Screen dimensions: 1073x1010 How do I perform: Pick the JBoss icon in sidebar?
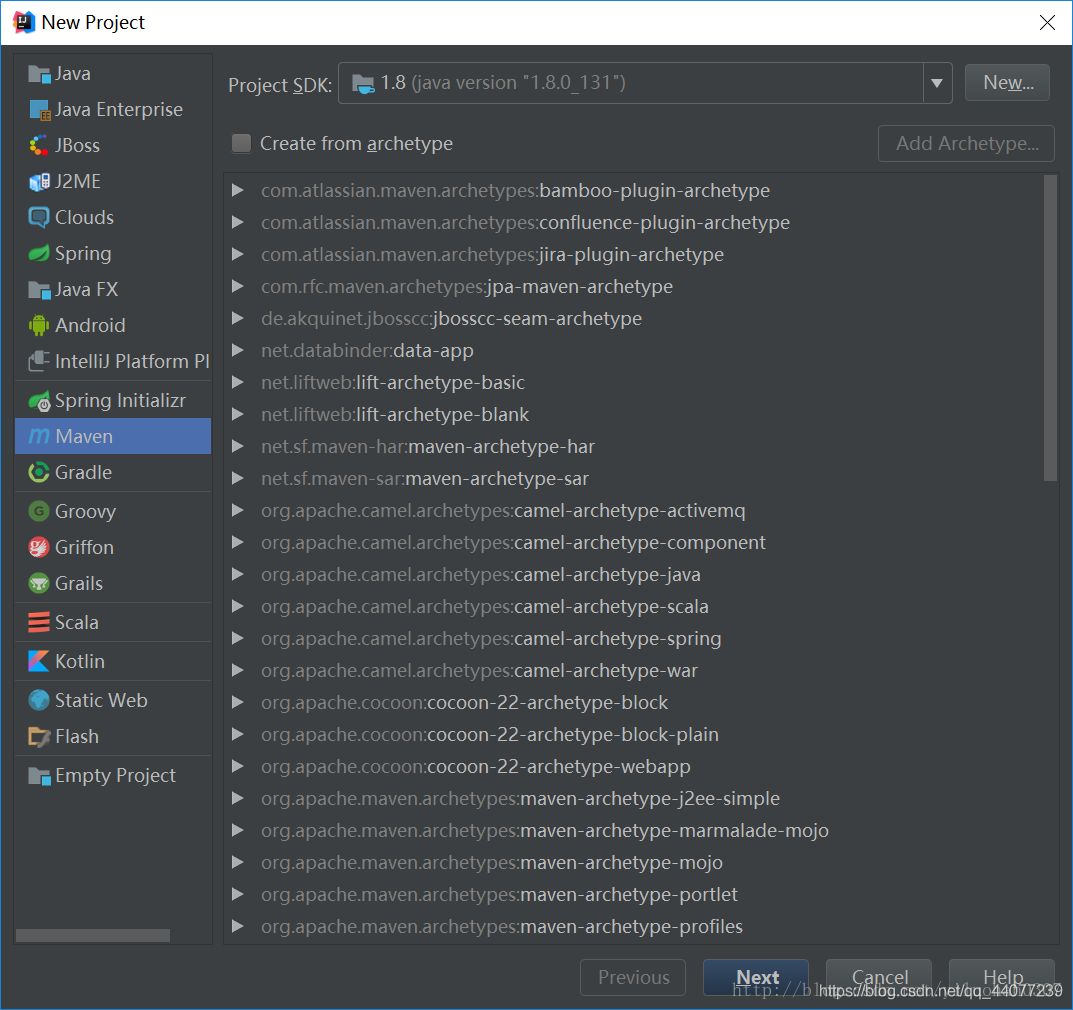[x=39, y=146]
